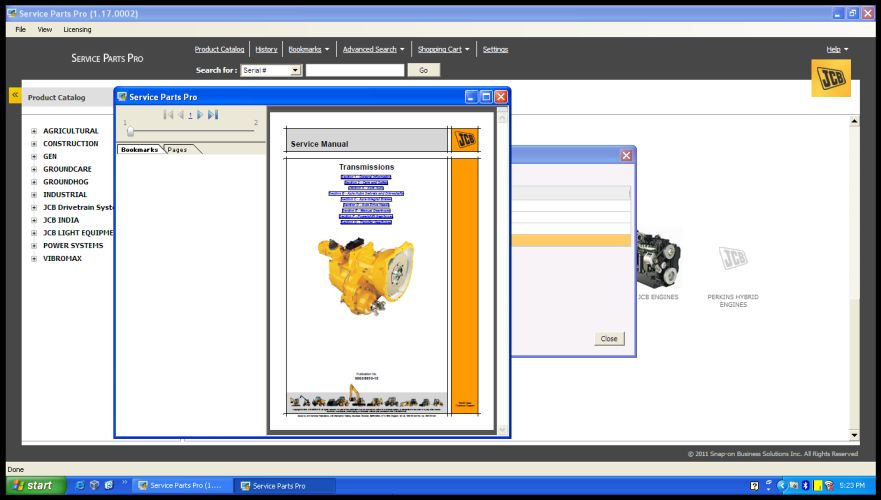
Task: Go to first page in viewer
Action: click(x=168, y=115)
